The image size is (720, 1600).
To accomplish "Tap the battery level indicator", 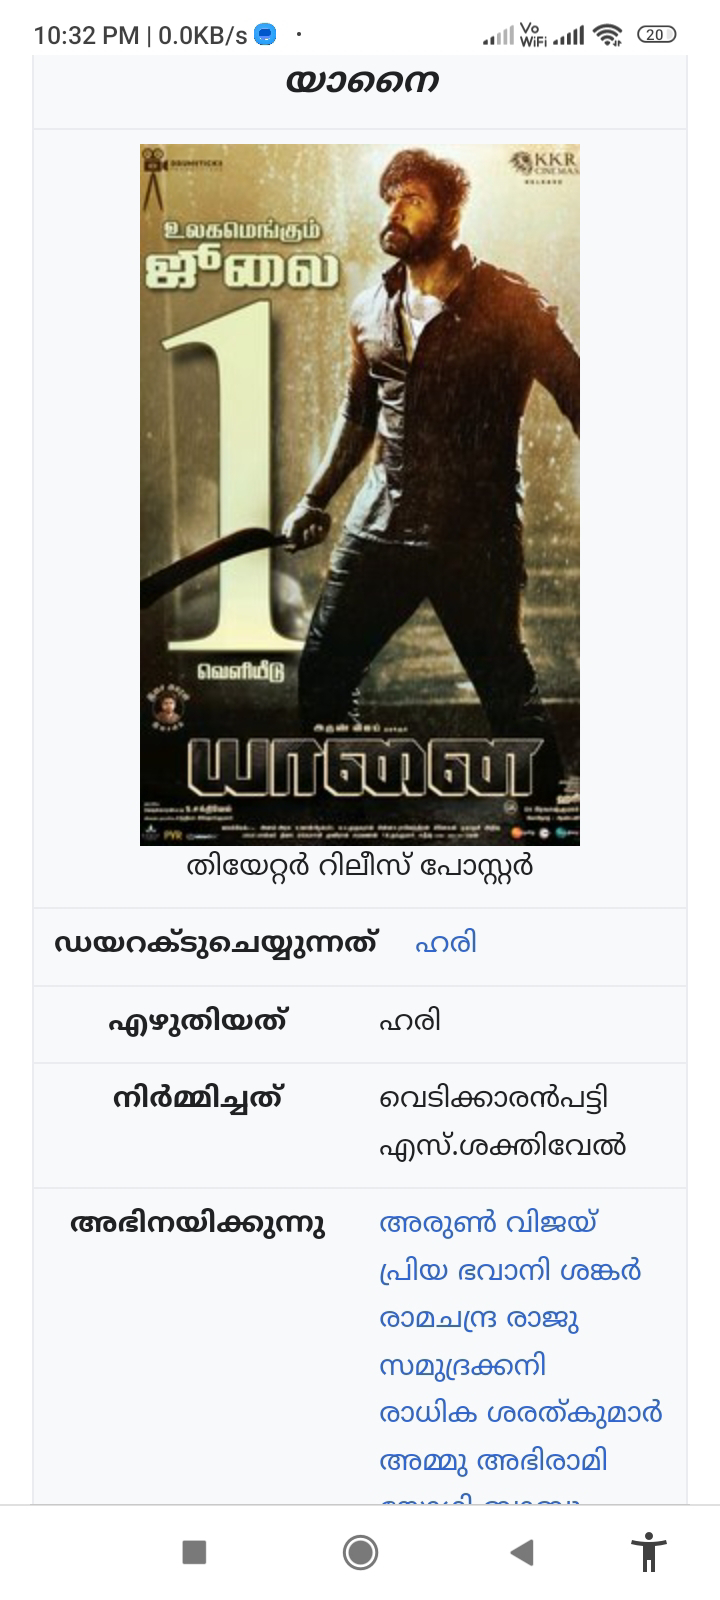I will point(655,35).
